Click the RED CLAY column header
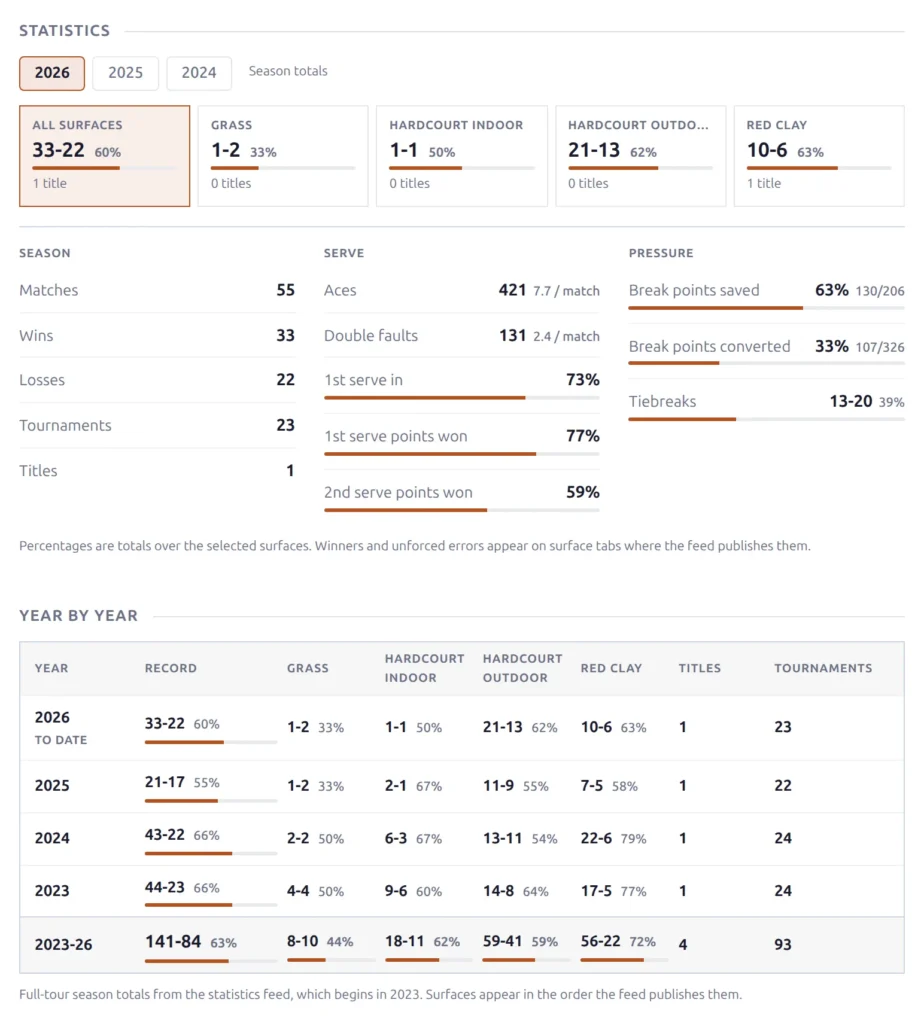The height and width of the screenshot is (1024, 924). click(x=611, y=668)
